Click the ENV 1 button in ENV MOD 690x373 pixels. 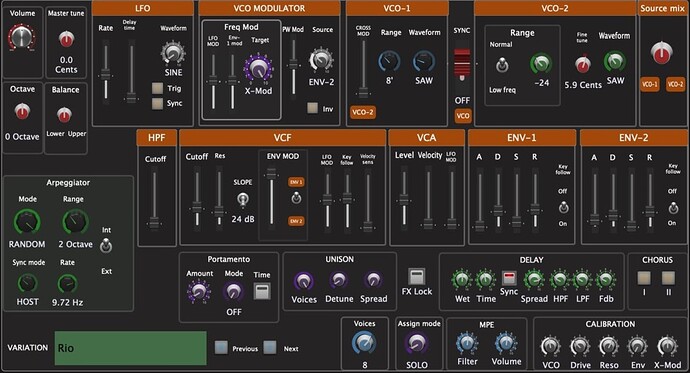[296, 182]
